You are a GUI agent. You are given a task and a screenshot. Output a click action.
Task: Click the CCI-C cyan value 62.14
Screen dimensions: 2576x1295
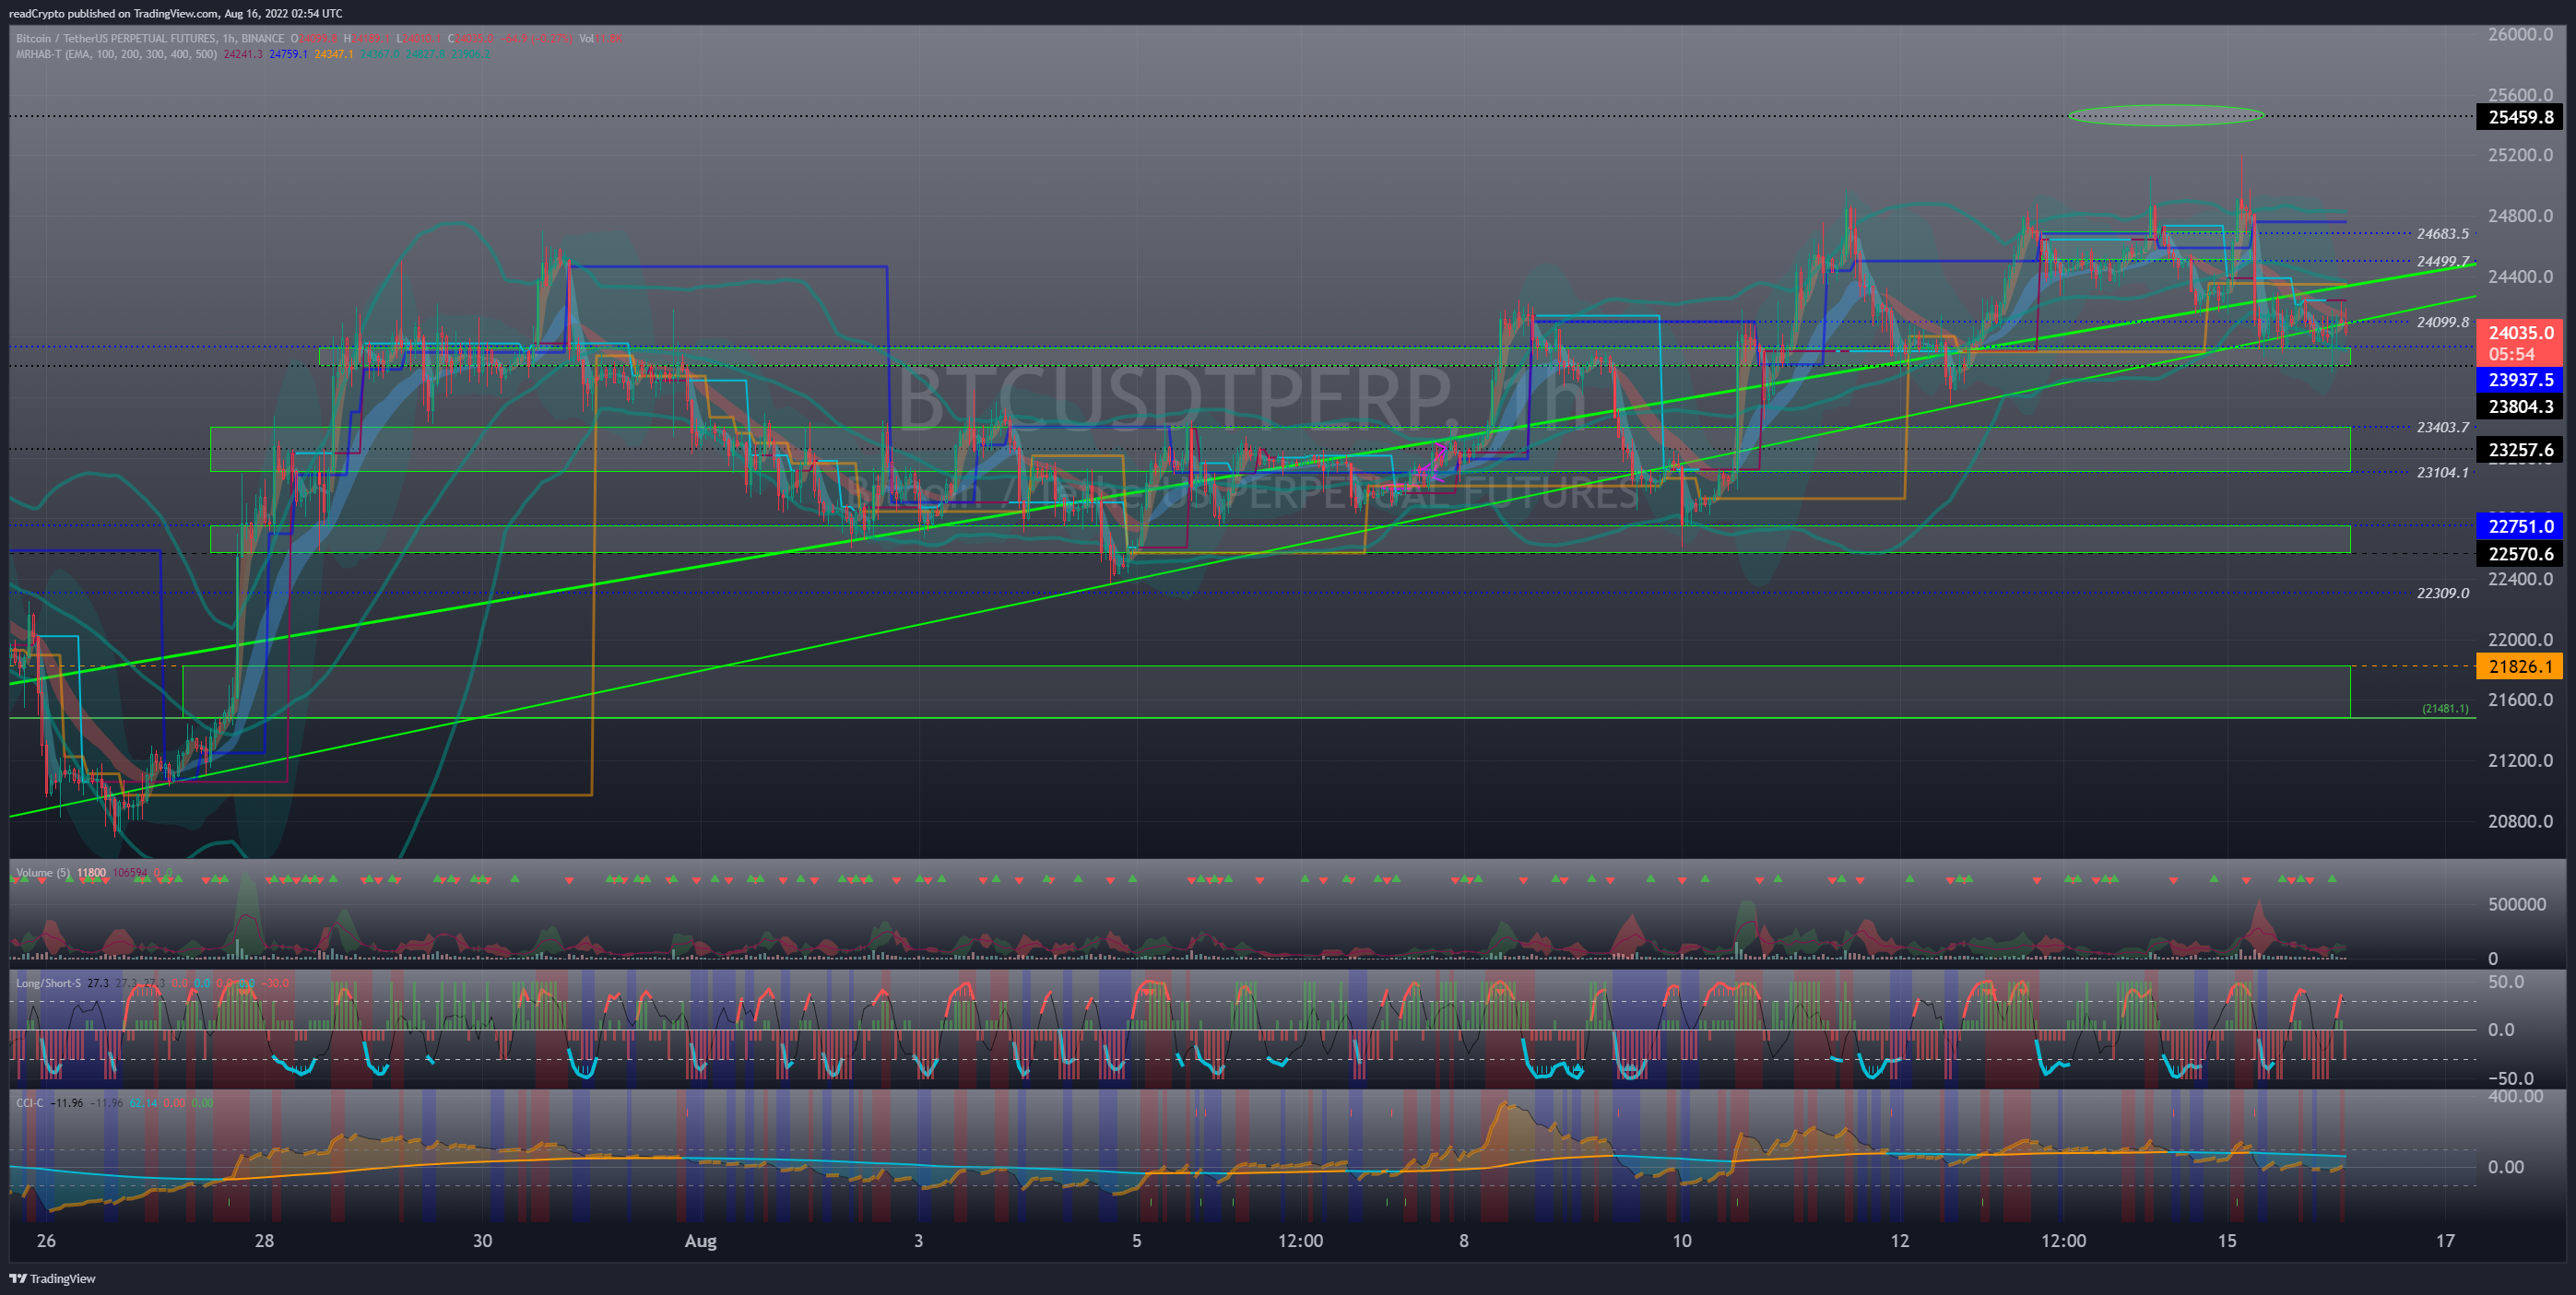(x=144, y=1103)
